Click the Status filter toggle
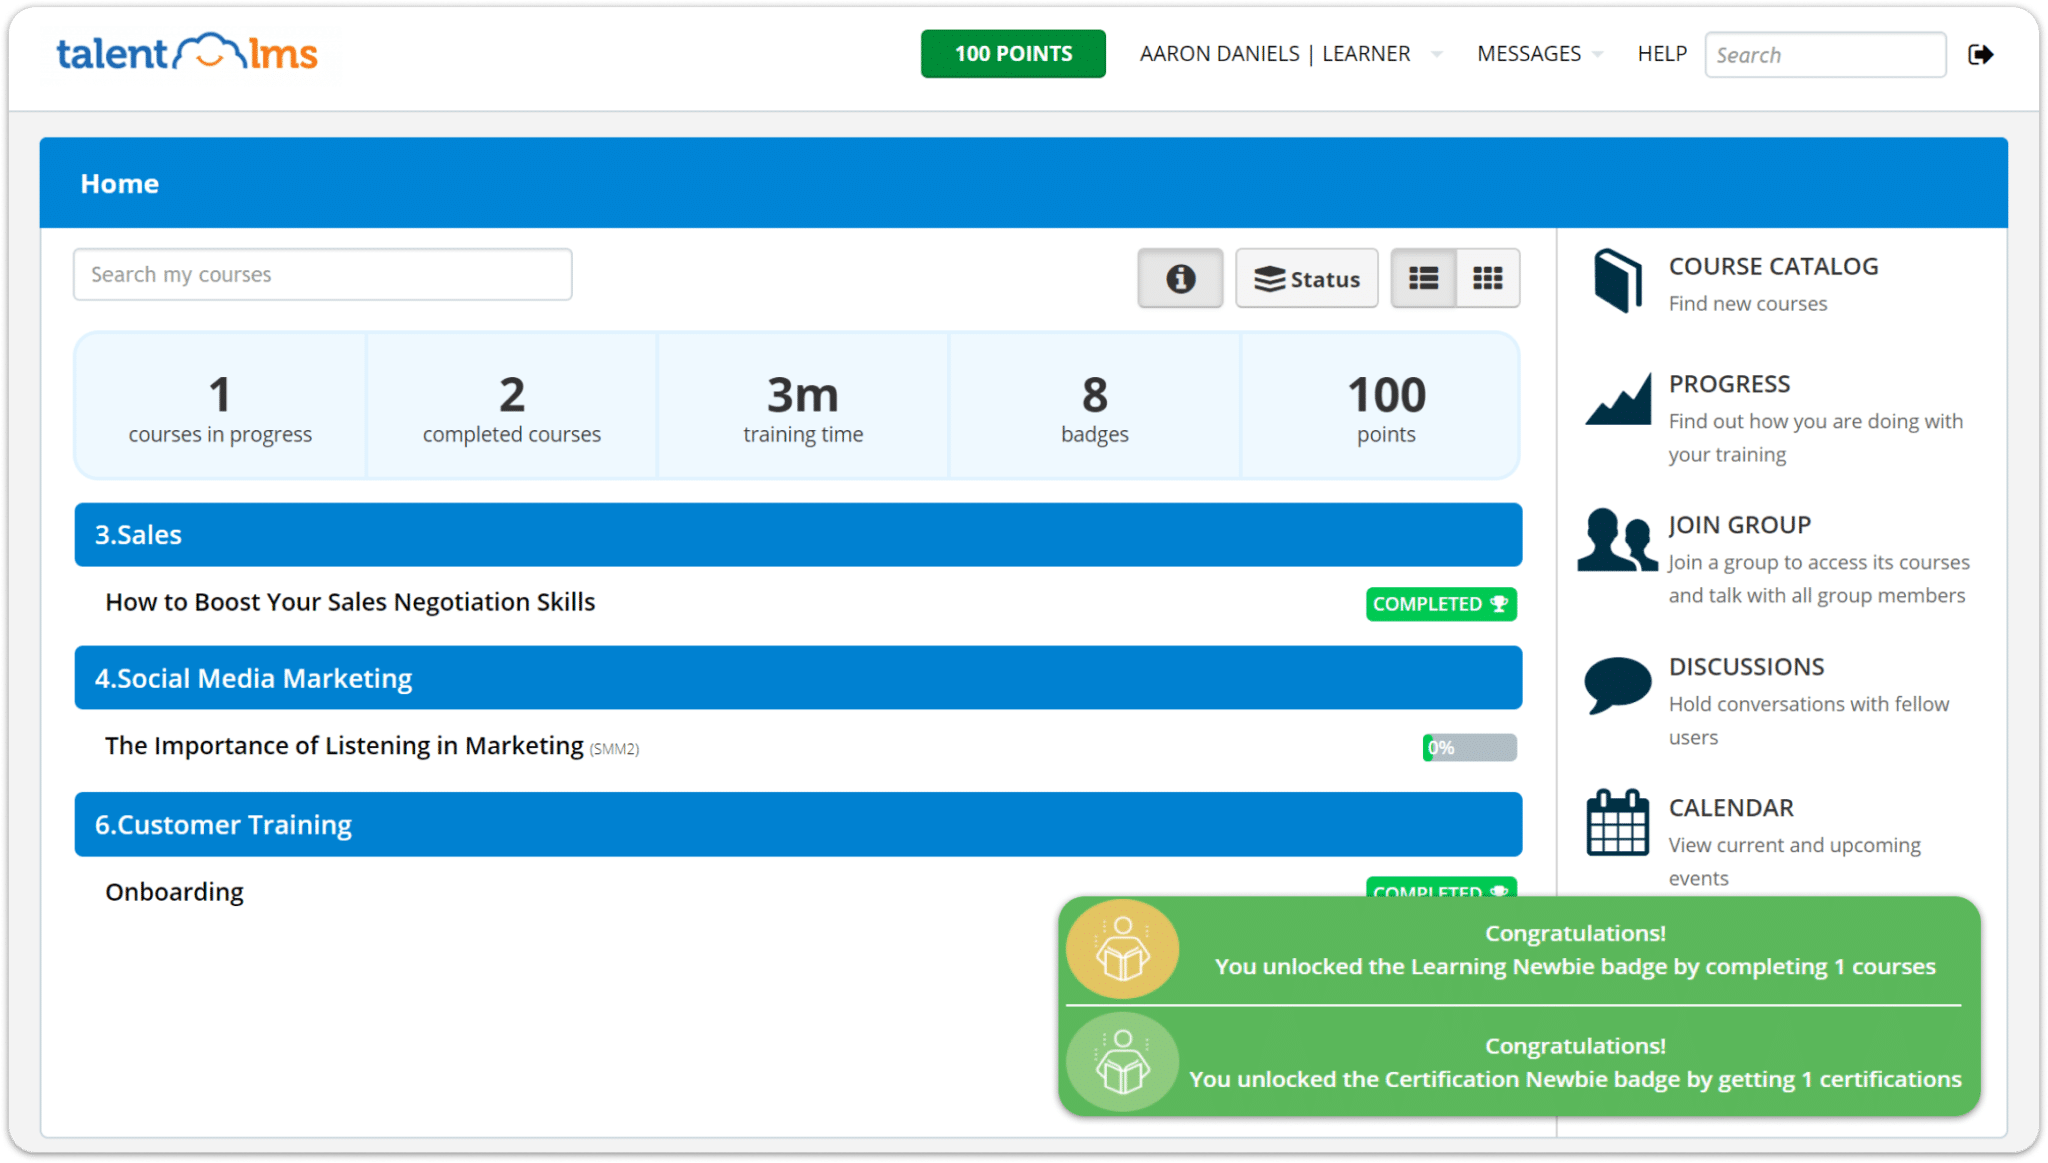Viewport: 2048px width, 1163px height. click(1307, 278)
